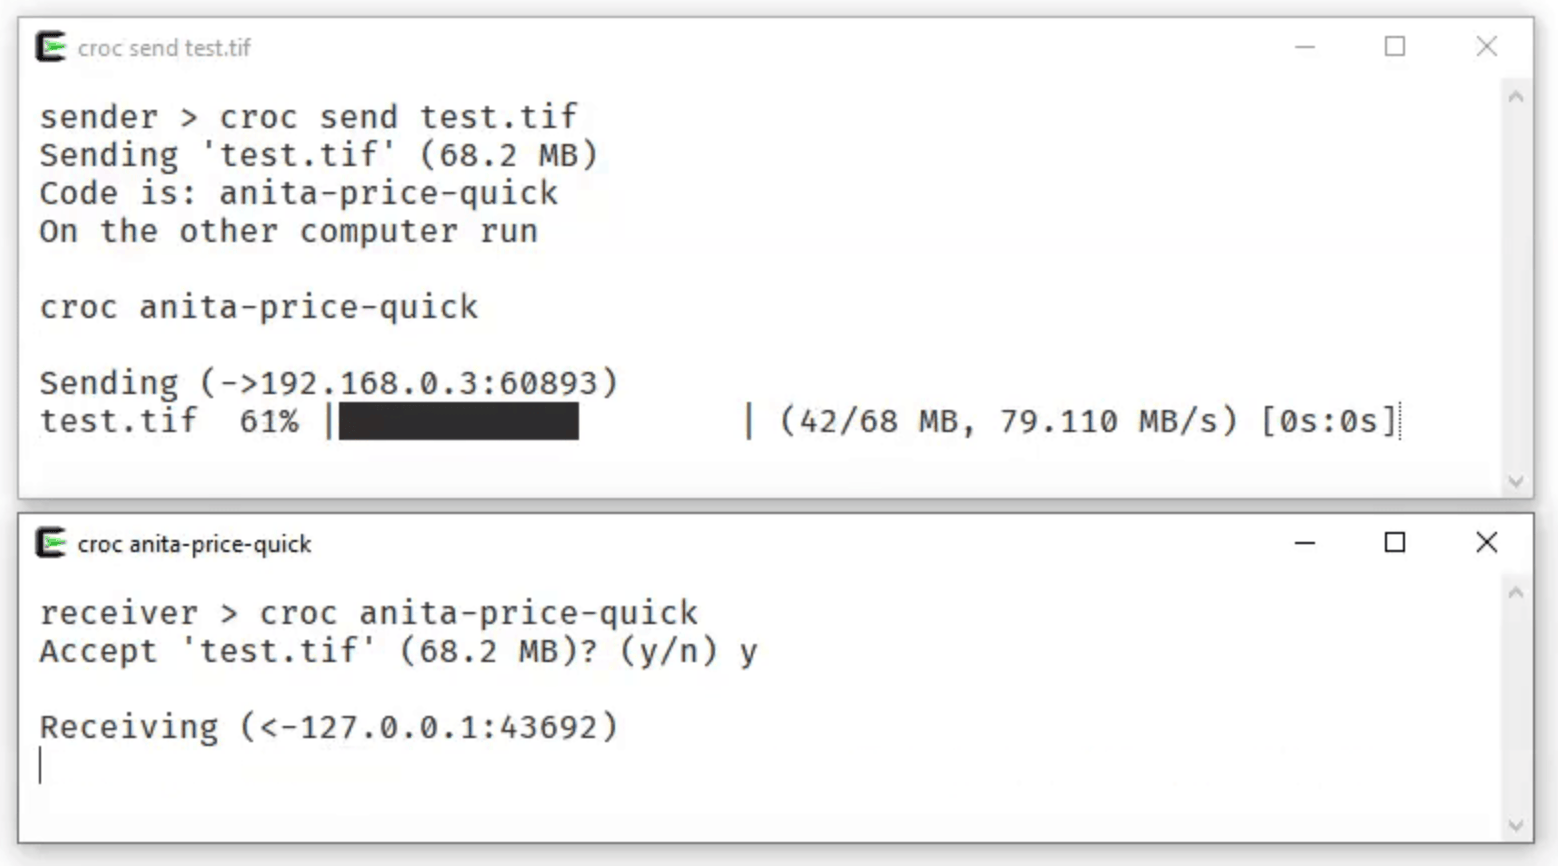Minimize the croc anita-price-quick window
This screenshot has width=1558, height=866.
pyautogui.click(x=1305, y=543)
